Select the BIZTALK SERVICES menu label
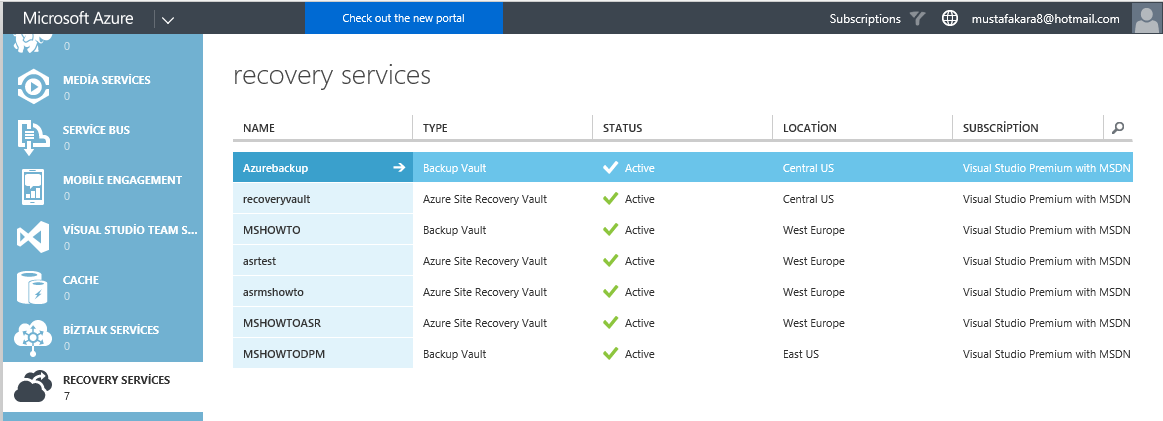 [111, 330]
